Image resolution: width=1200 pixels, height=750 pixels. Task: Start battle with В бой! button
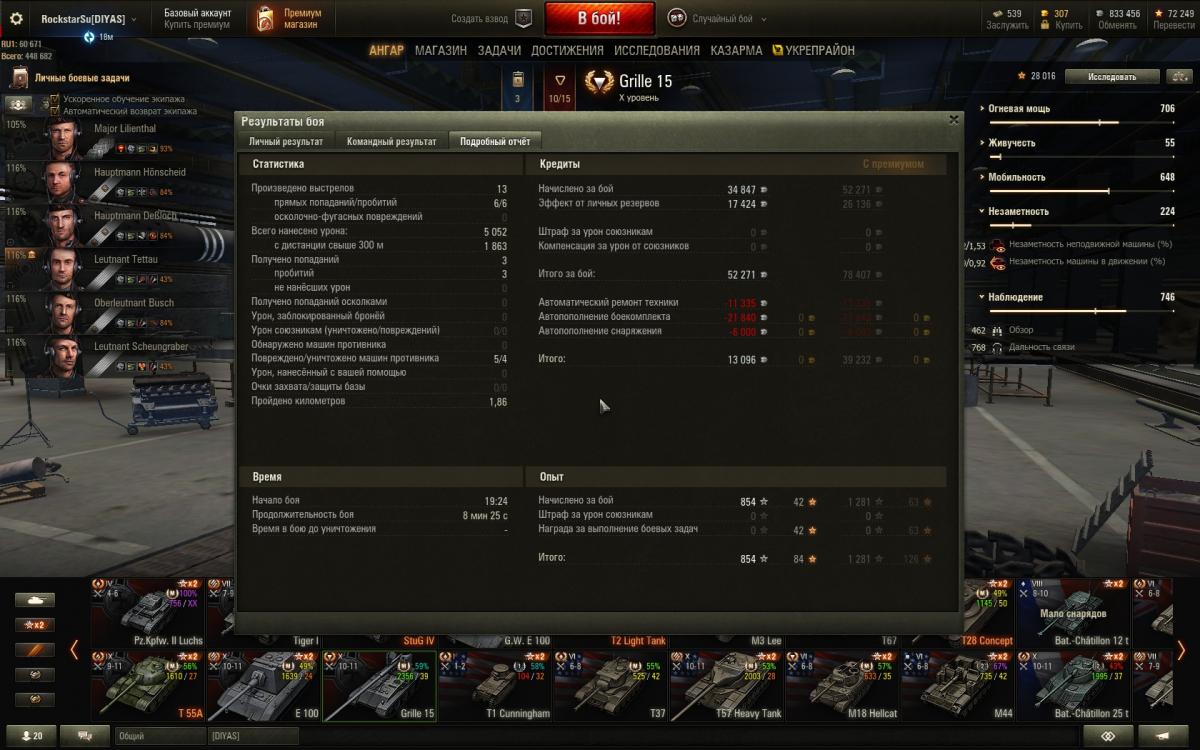tap(599, 18)
